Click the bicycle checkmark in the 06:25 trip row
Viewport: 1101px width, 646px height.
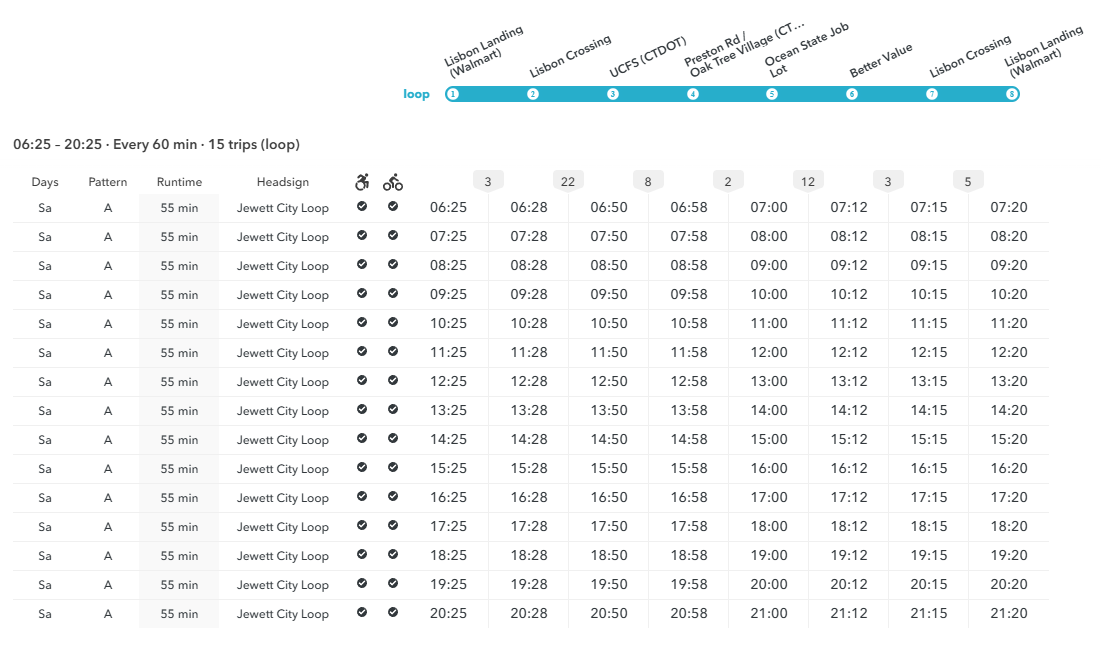click(x=393, y=206)
